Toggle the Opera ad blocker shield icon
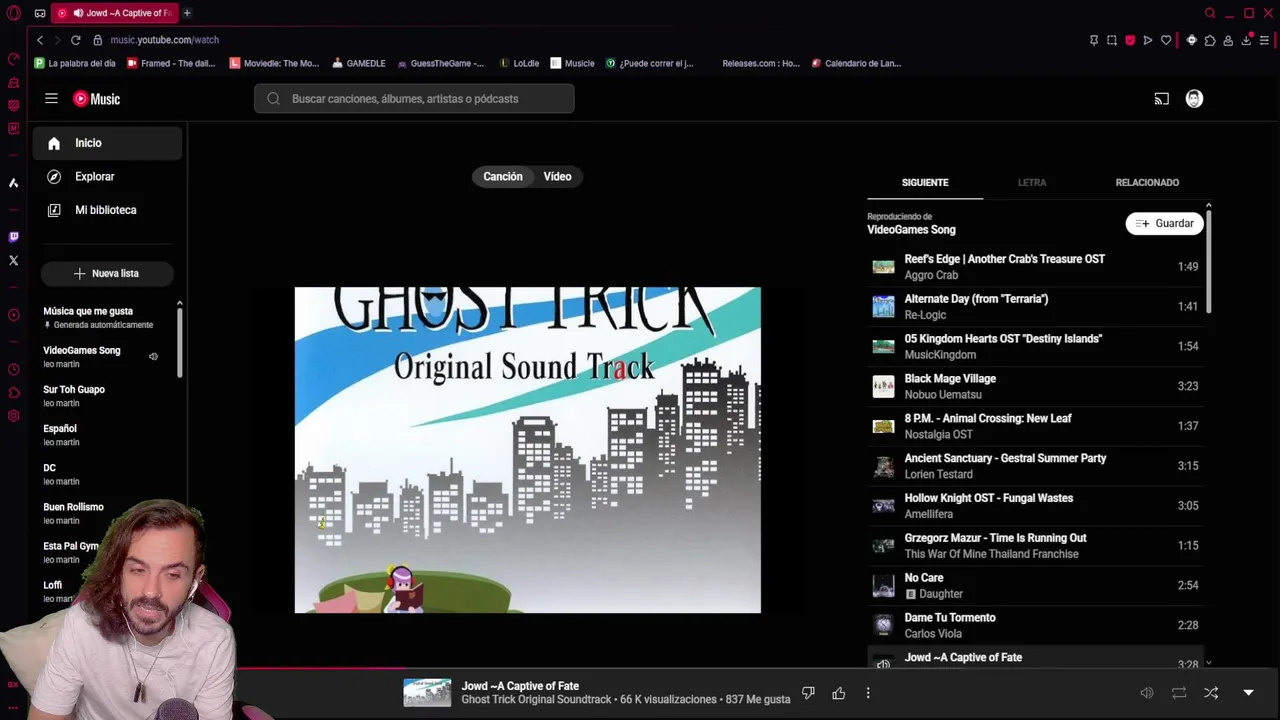The height and width of the screenshot is (720, 1280). 1130,40
